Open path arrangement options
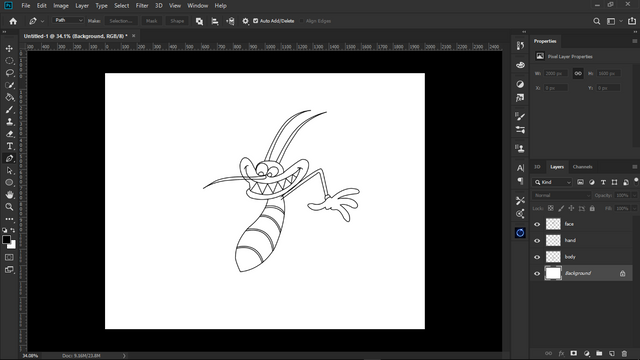This screenshot has width=640, height=360. point(230,21)
